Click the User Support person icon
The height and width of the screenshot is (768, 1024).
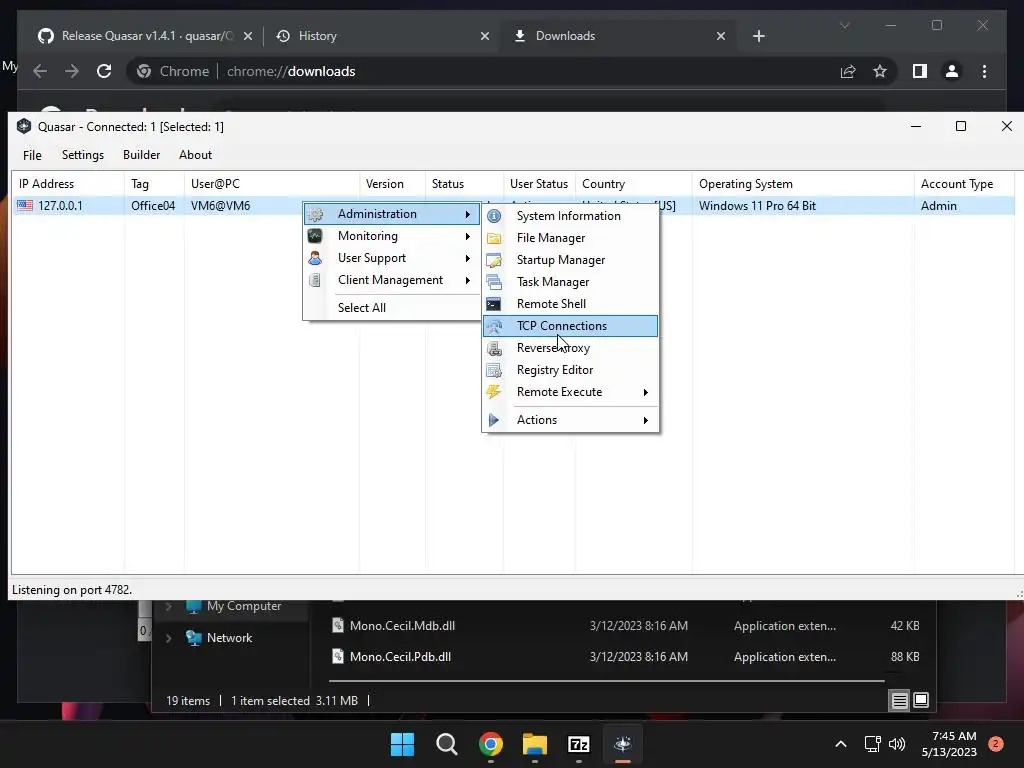click(315, 258)
